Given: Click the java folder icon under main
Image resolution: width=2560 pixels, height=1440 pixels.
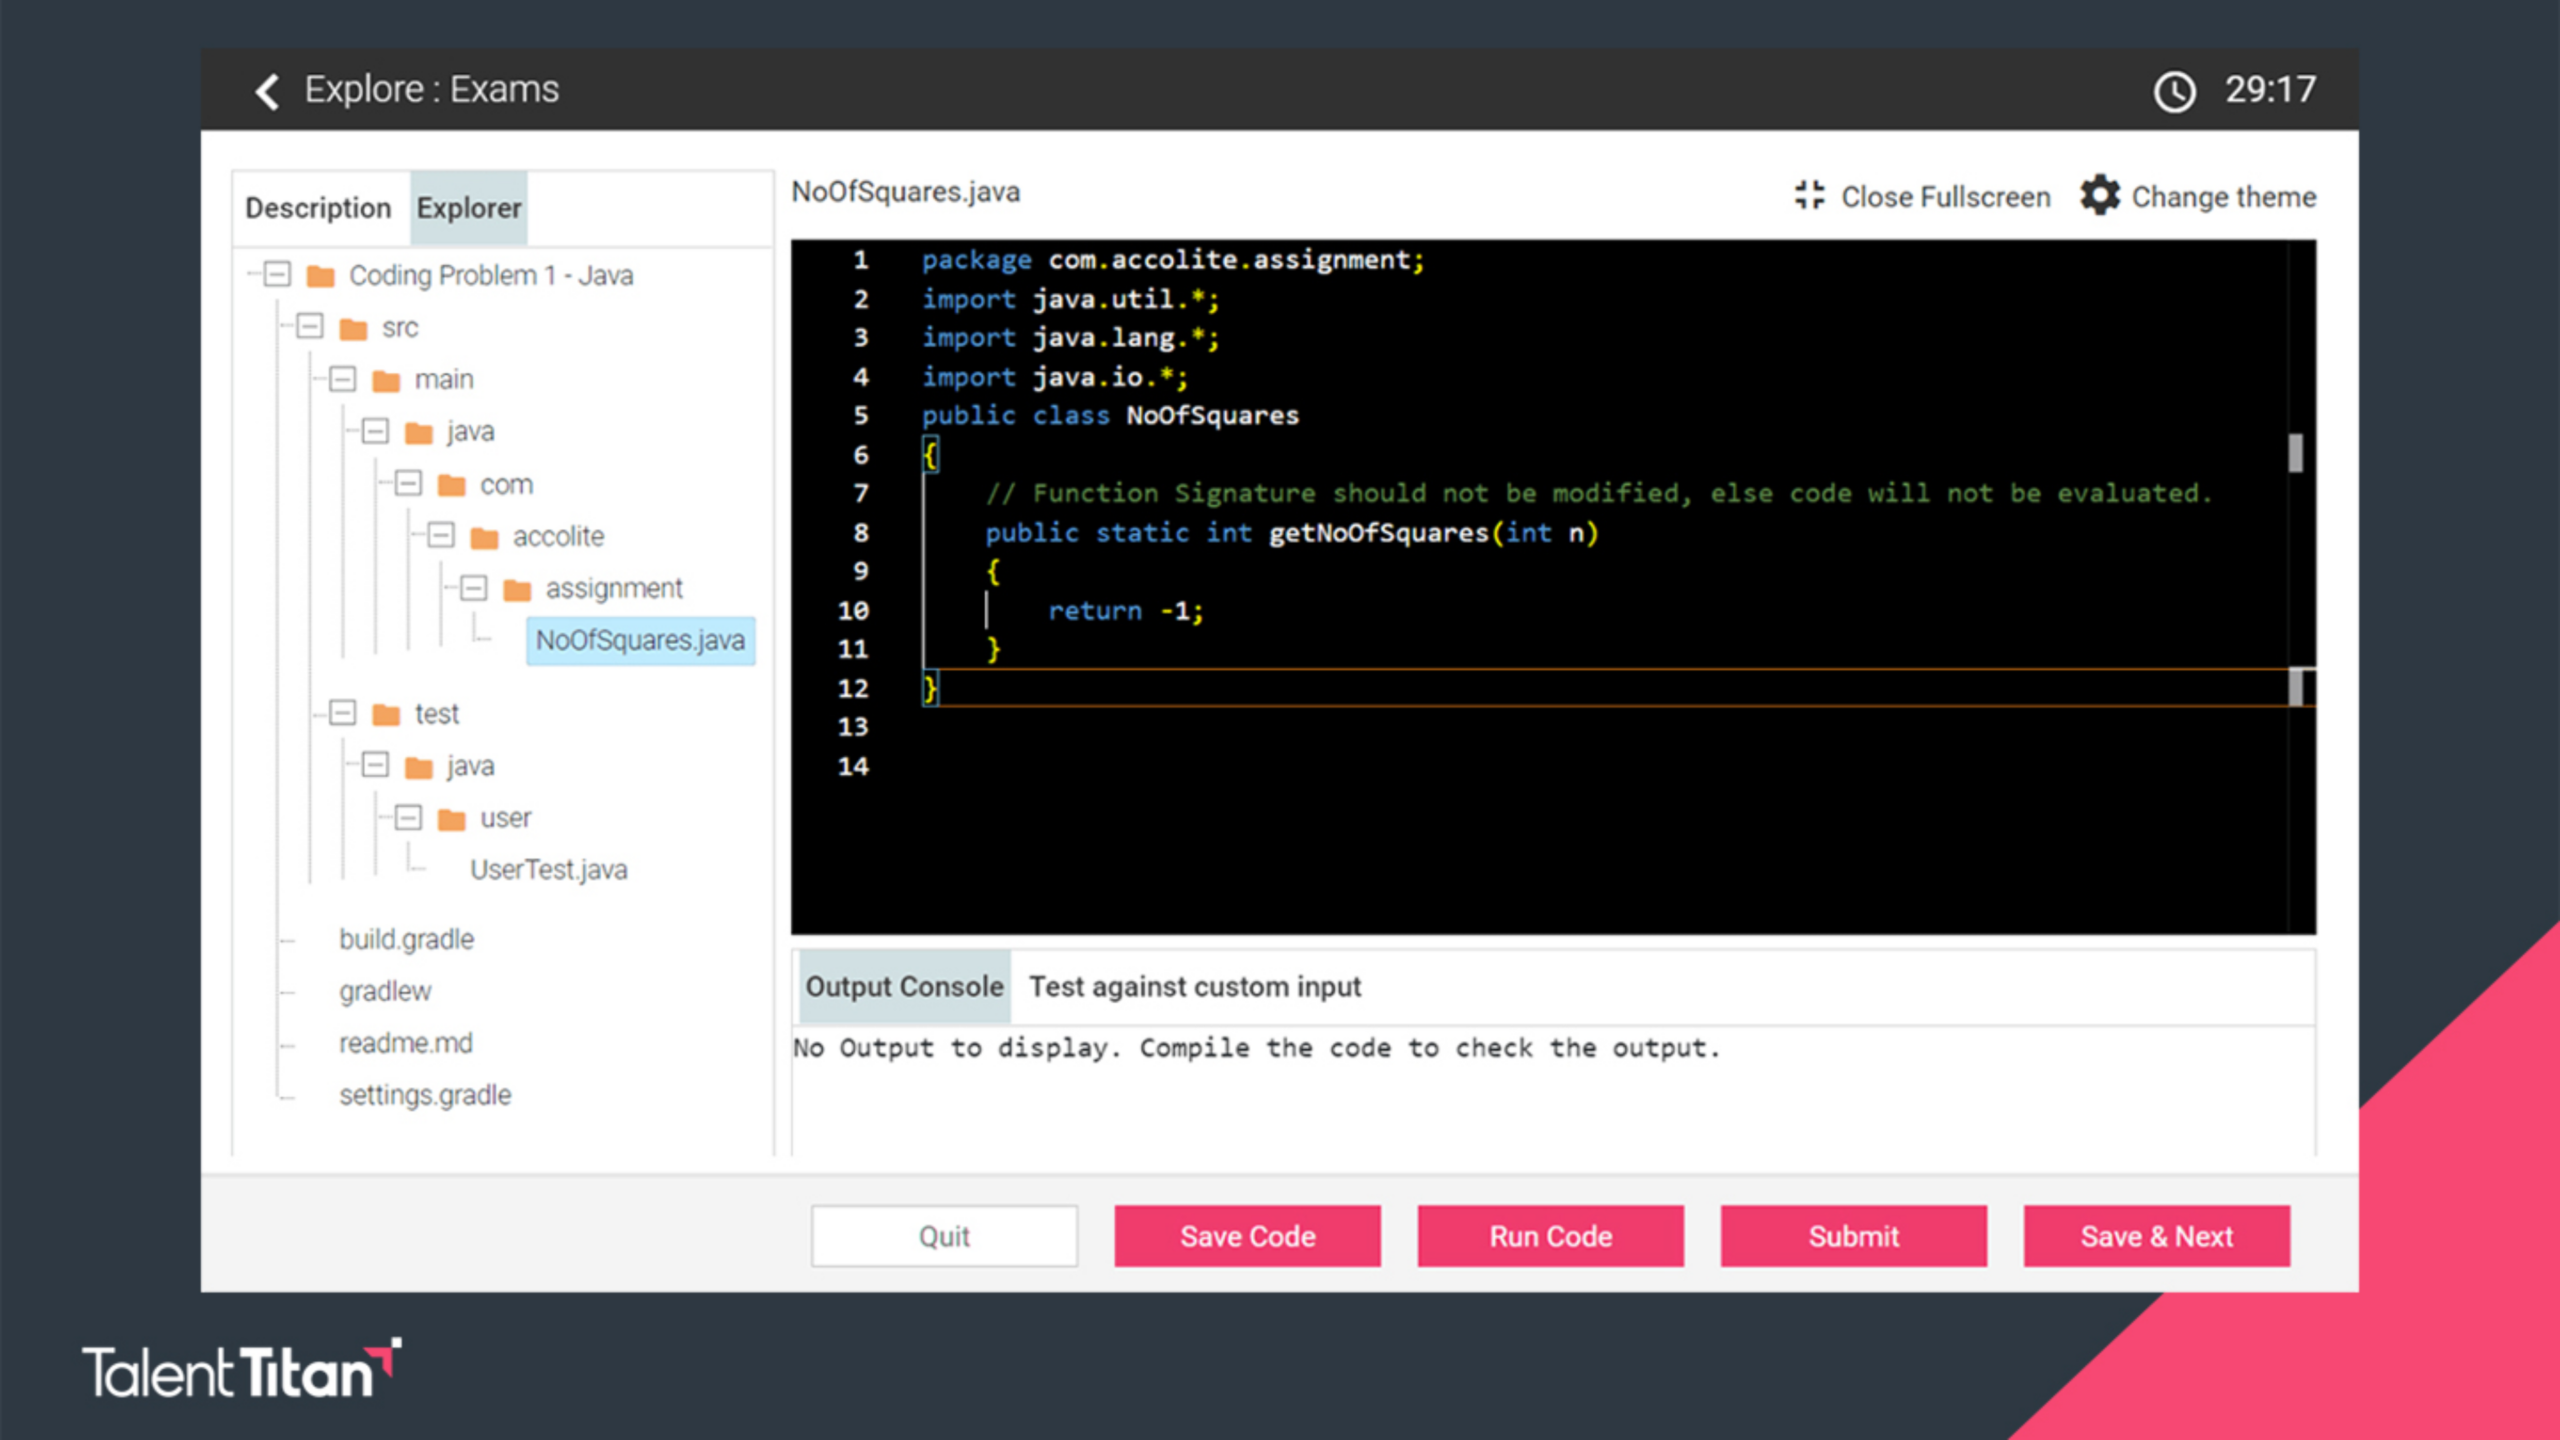Looking at the screenshot, I should 419,432.
